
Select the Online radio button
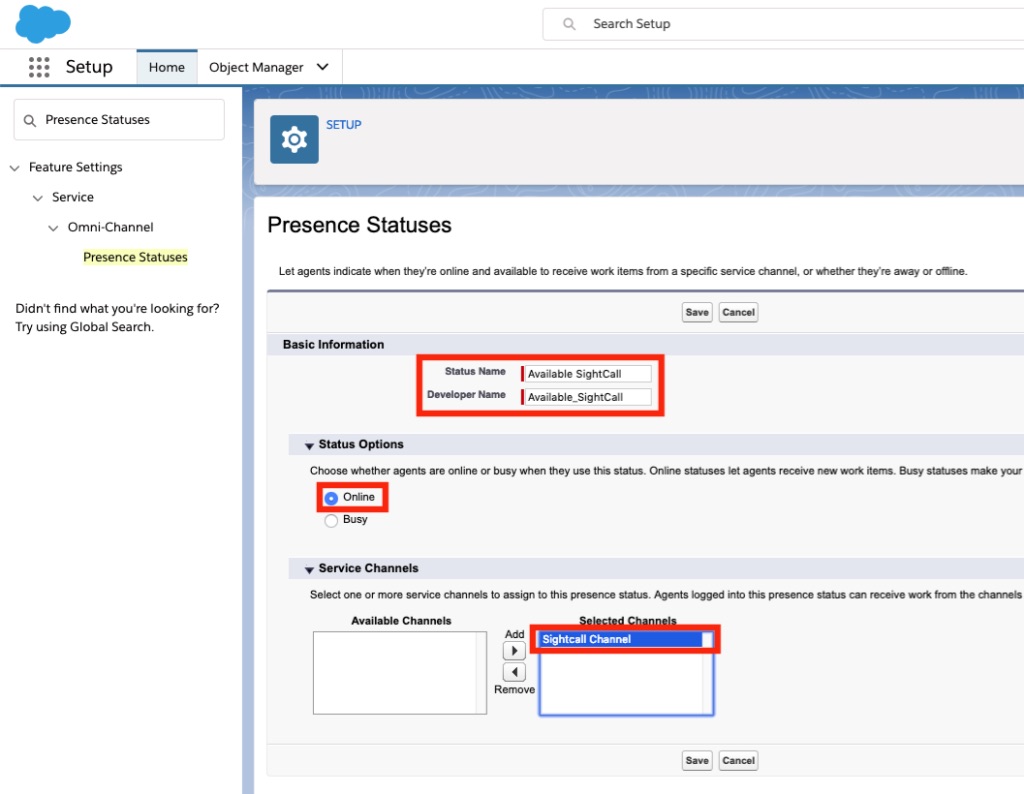click(x=331, y=498)
